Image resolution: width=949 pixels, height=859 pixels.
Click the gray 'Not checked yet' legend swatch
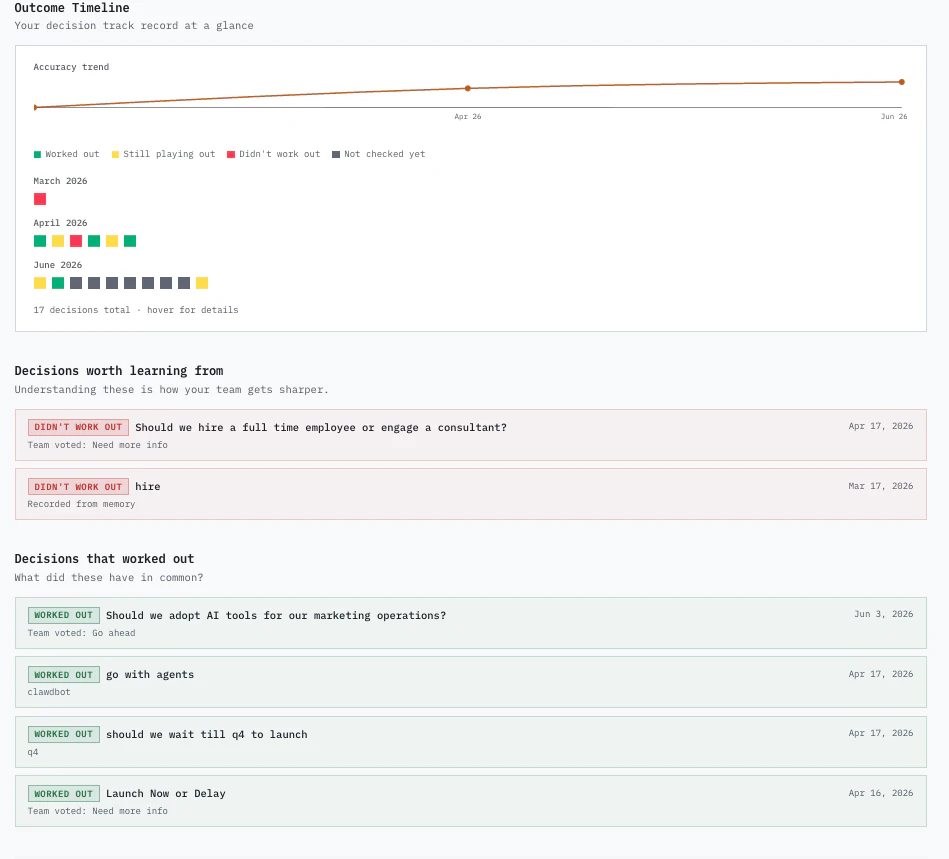click(x=336, y=154)
